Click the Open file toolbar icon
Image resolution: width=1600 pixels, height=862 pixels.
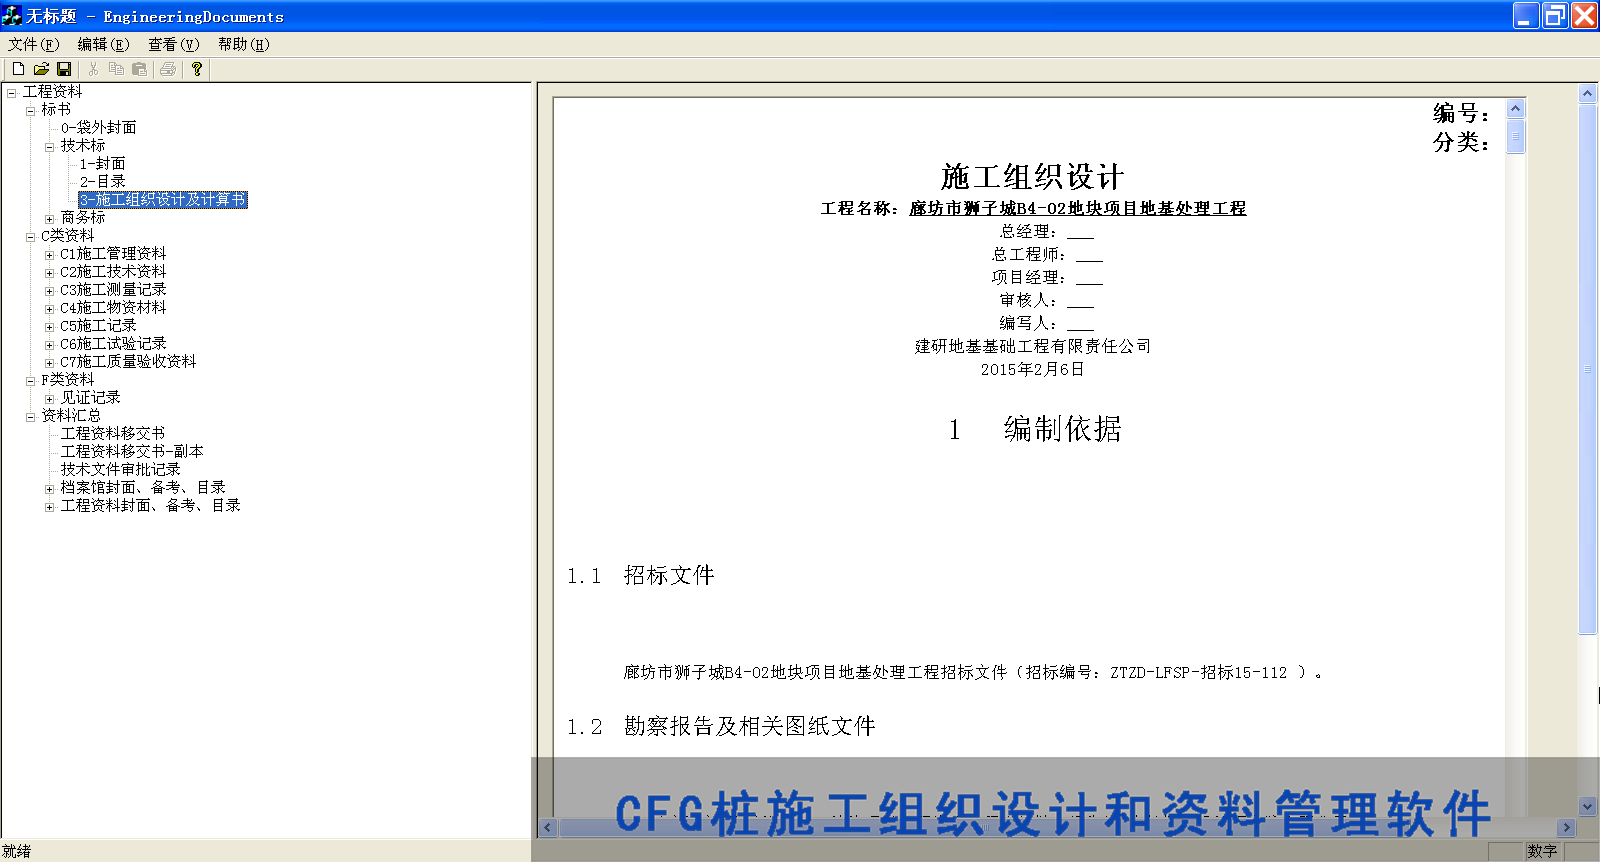41,69
